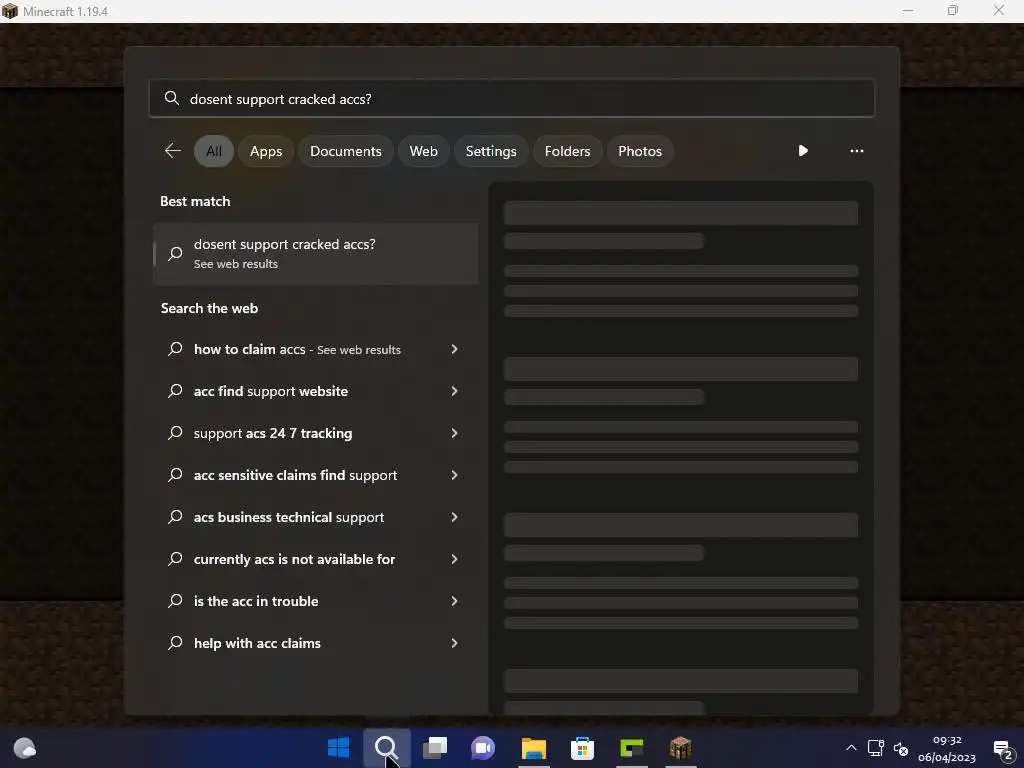Click the play icon next to filters
This screenshot has height=768, width=1024.
803,151
